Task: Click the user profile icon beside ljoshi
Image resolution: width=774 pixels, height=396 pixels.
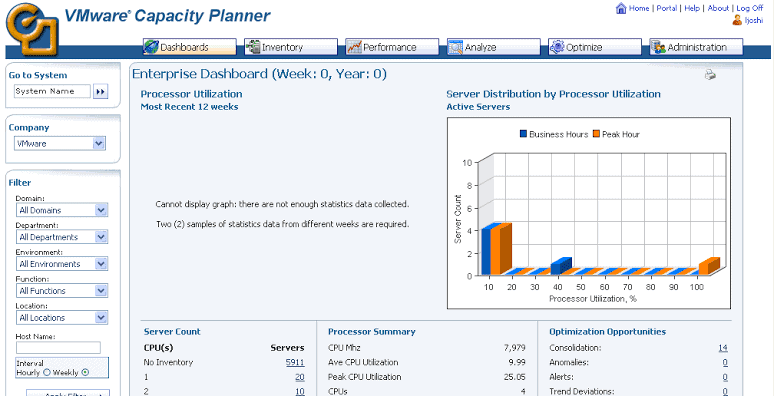Action: (737, 20)
